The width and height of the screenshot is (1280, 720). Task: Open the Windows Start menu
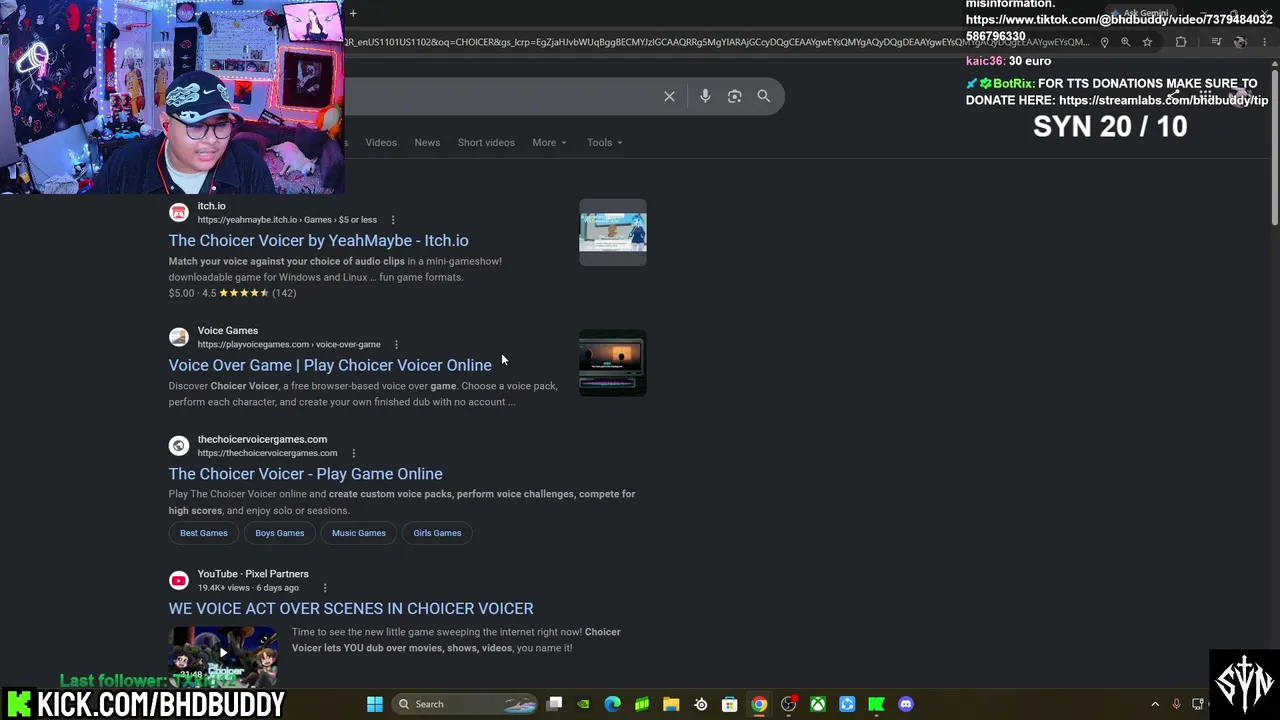tap(375, 704)
